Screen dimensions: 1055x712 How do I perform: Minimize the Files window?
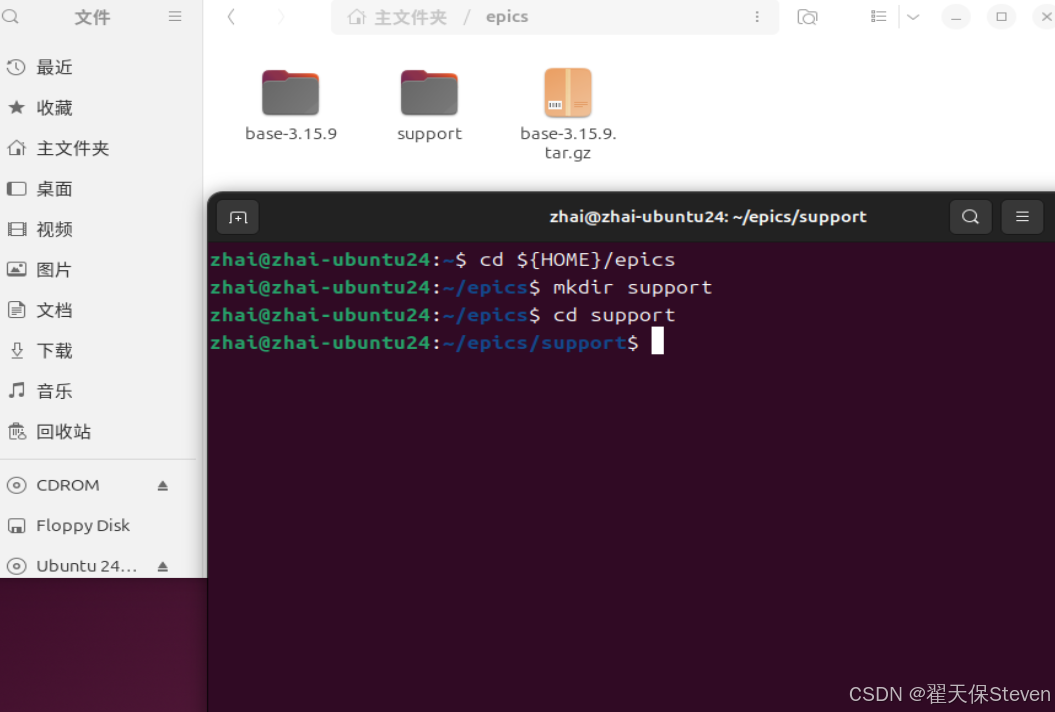click(956, 17)
